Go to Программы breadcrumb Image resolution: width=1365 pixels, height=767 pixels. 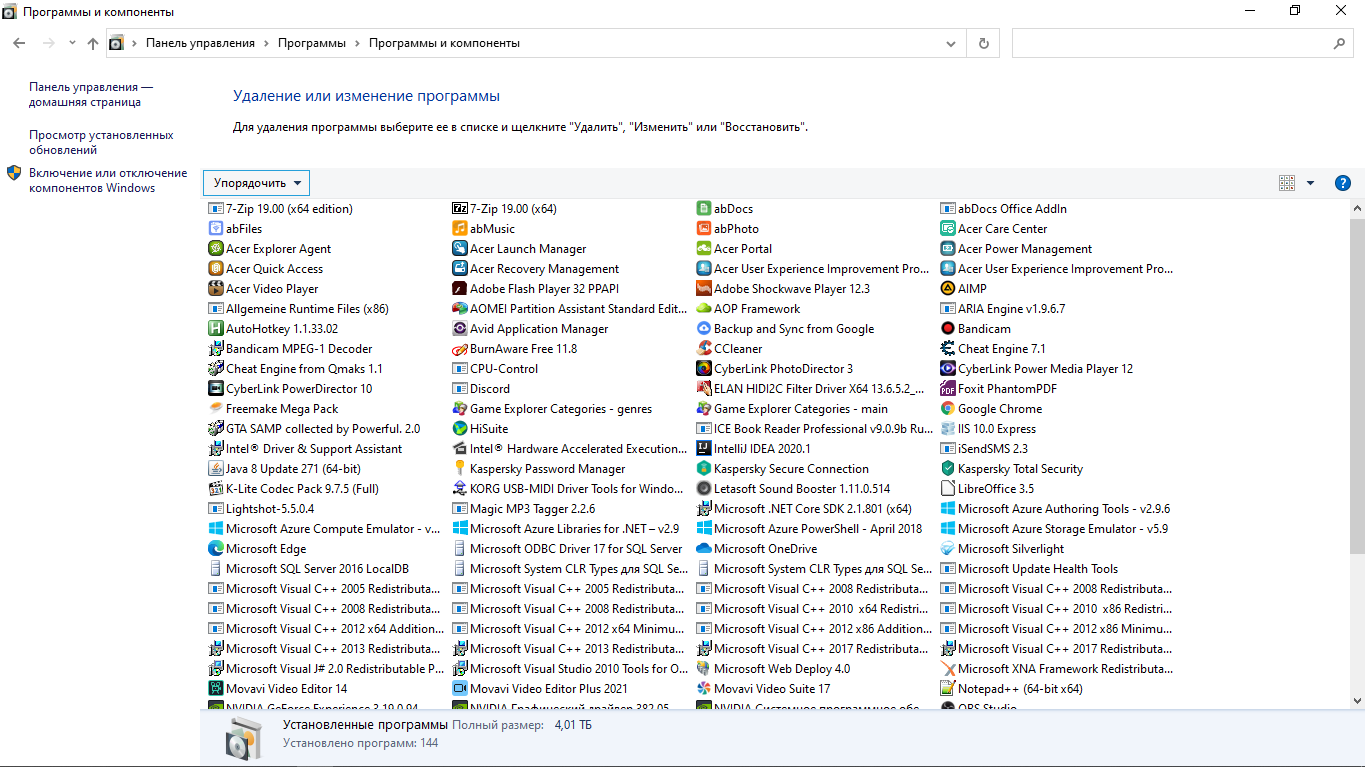coord(312,43)
